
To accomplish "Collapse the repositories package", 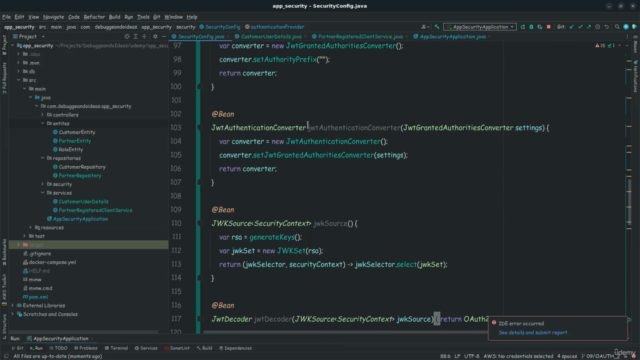I will pos(42,158).
